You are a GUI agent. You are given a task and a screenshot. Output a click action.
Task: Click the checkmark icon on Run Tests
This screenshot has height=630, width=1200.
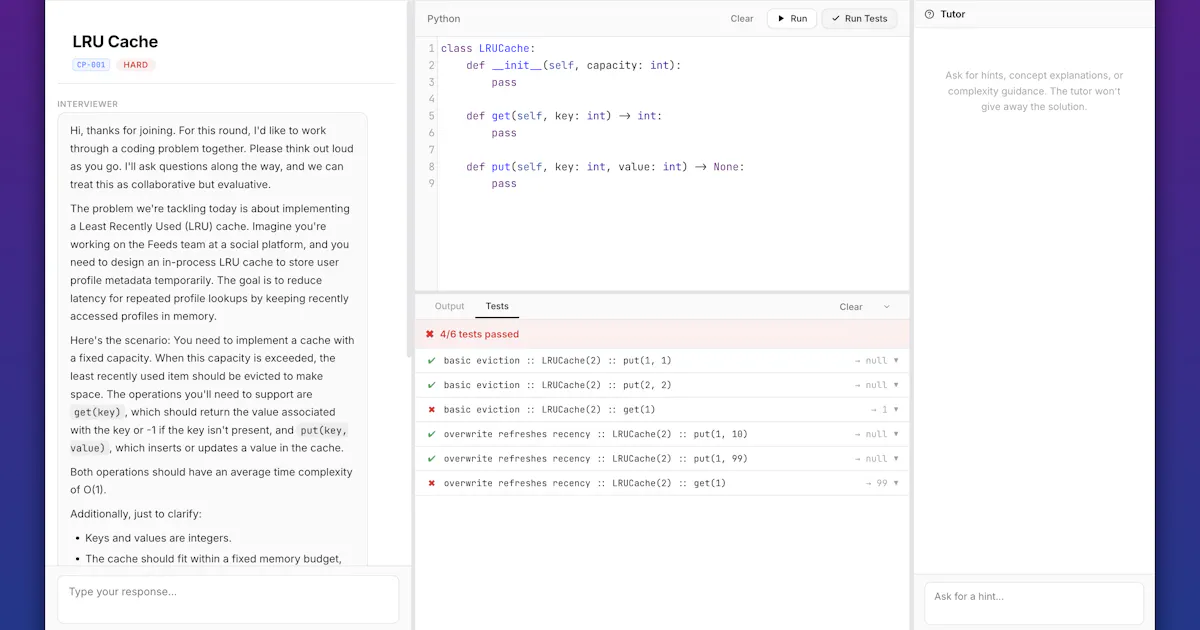pos(836,18)
